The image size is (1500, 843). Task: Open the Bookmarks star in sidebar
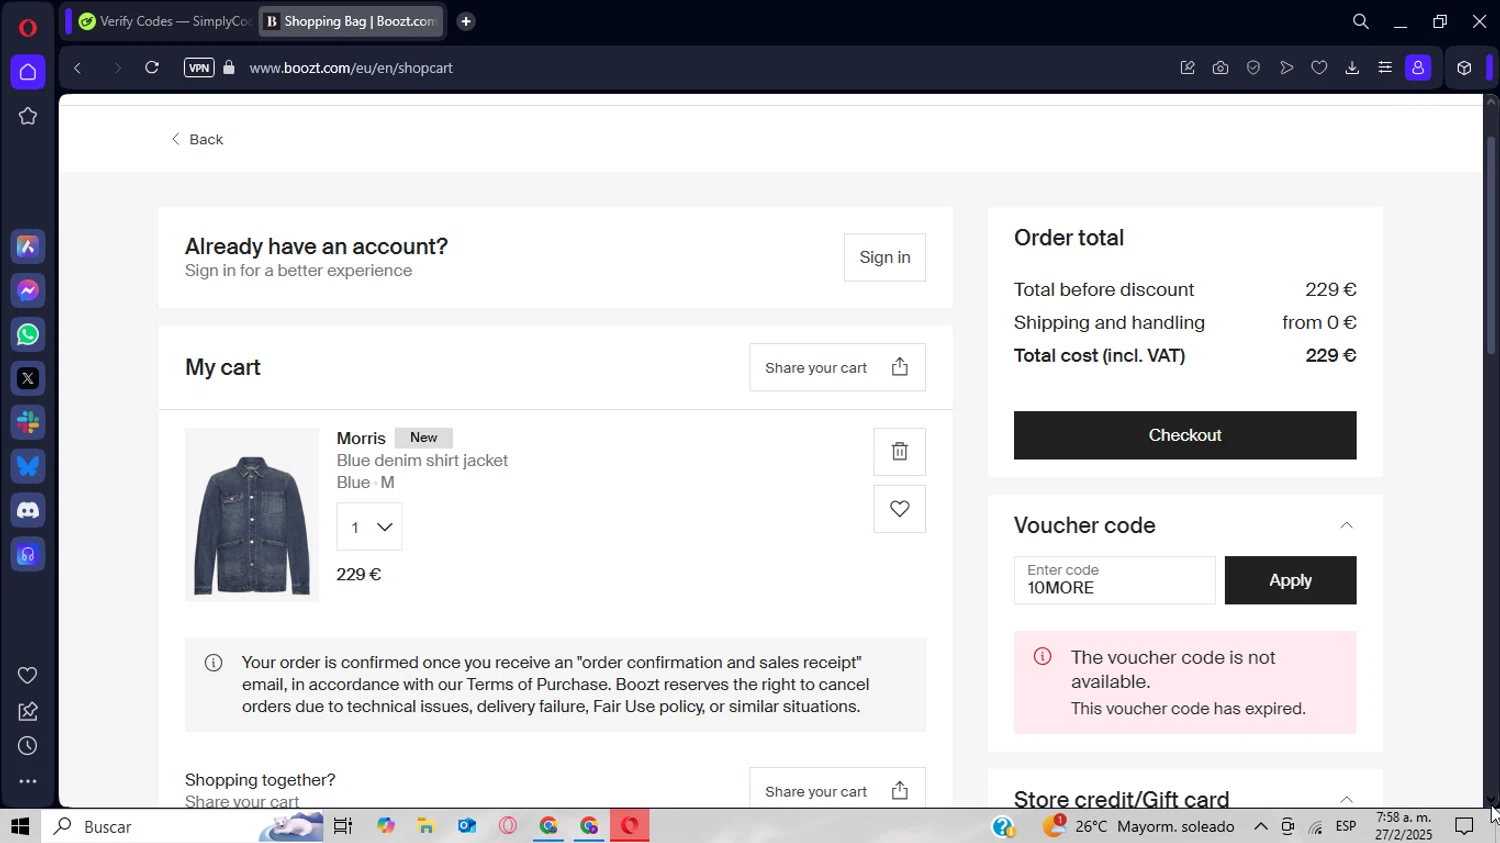pyautogui.click(x=28, y=116)
